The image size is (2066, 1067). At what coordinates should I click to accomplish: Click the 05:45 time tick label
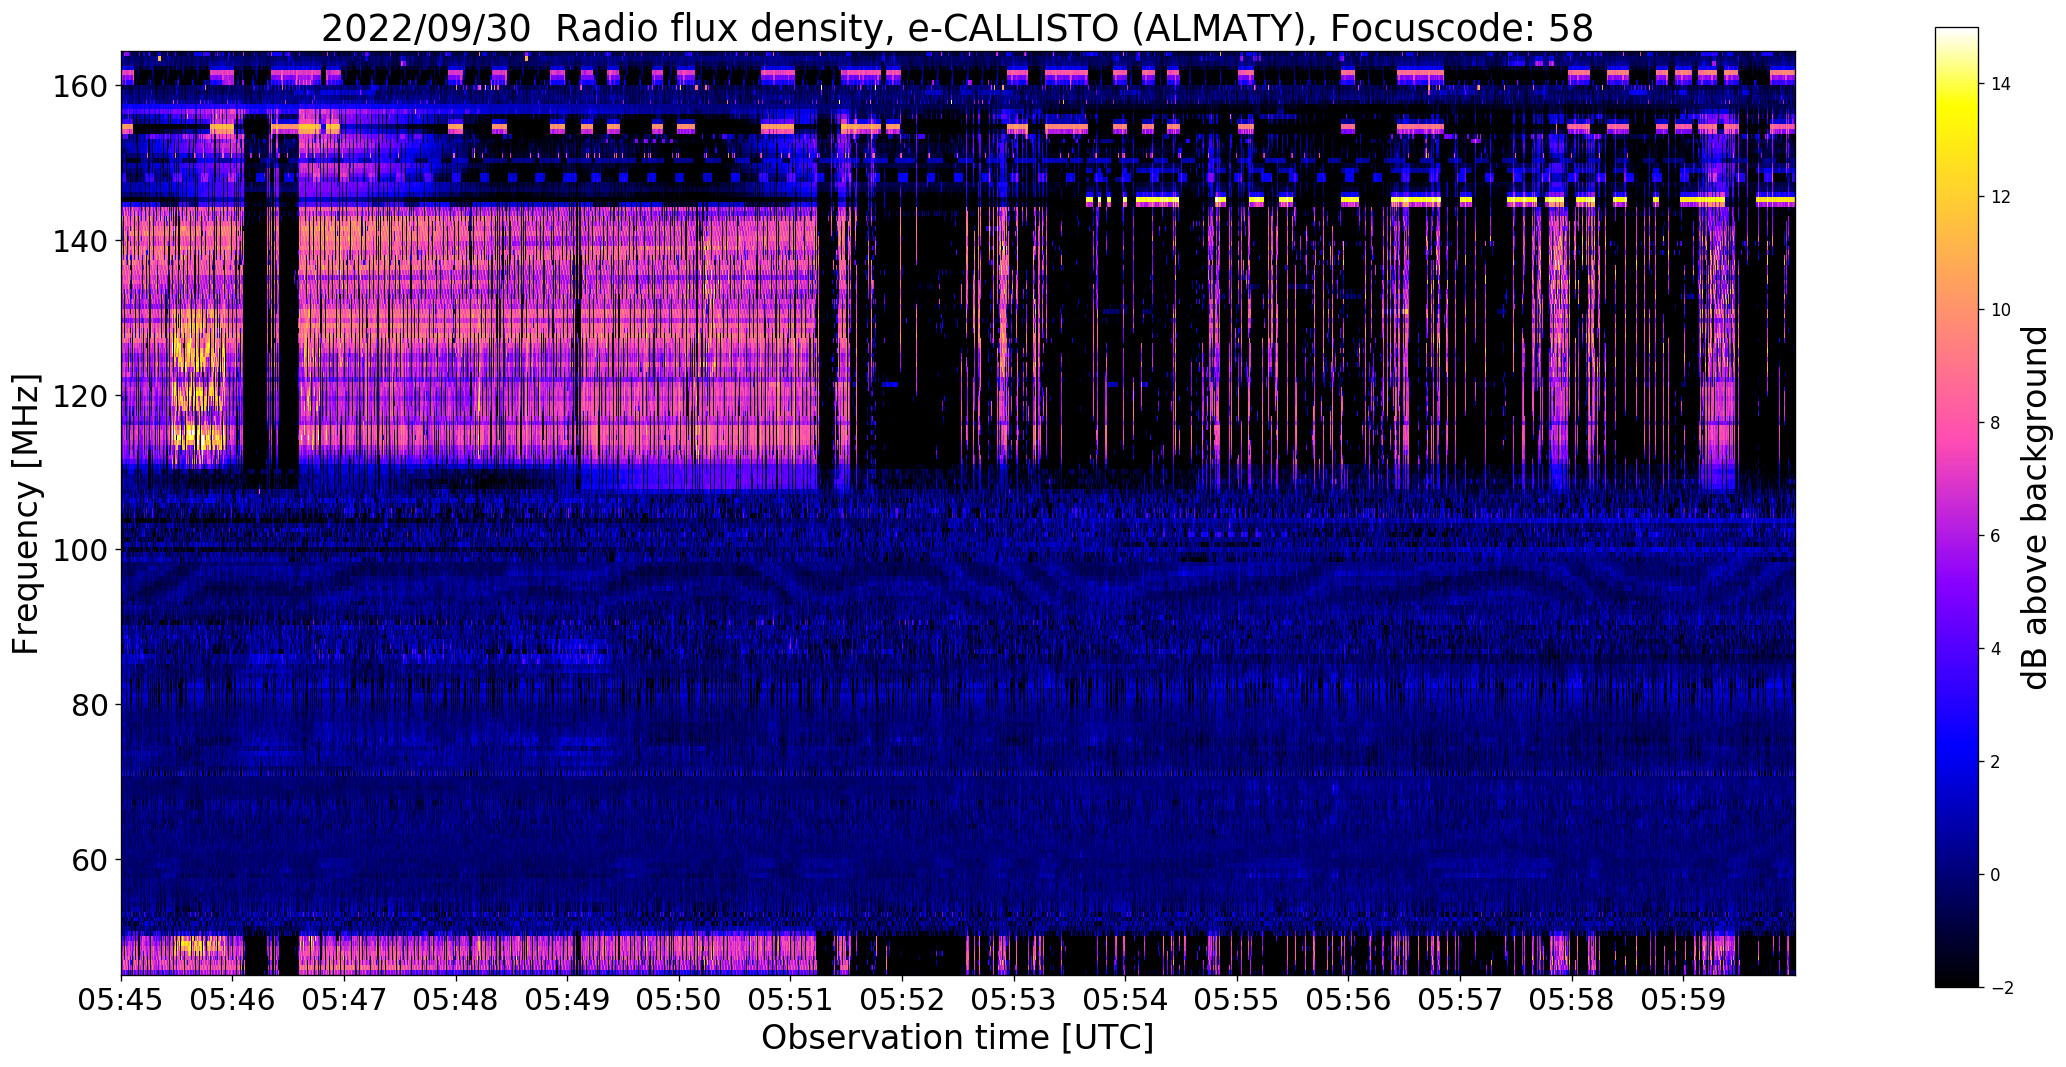(122, 1000)
